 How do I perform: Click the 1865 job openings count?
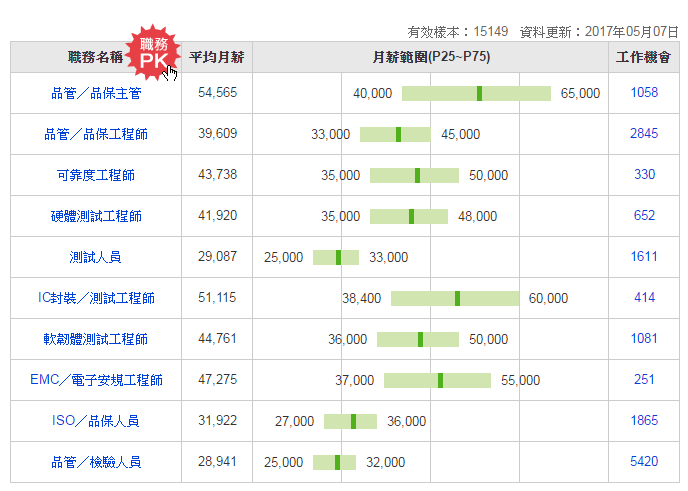tap(644, 421)
